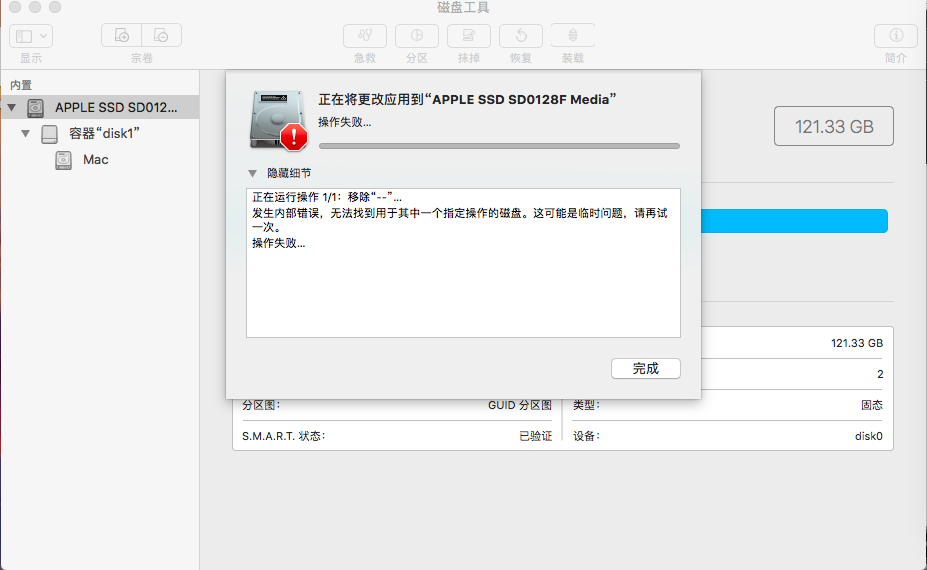Click the operation progress bar
This screenshot has height=570, width=927.
(498, 146)
